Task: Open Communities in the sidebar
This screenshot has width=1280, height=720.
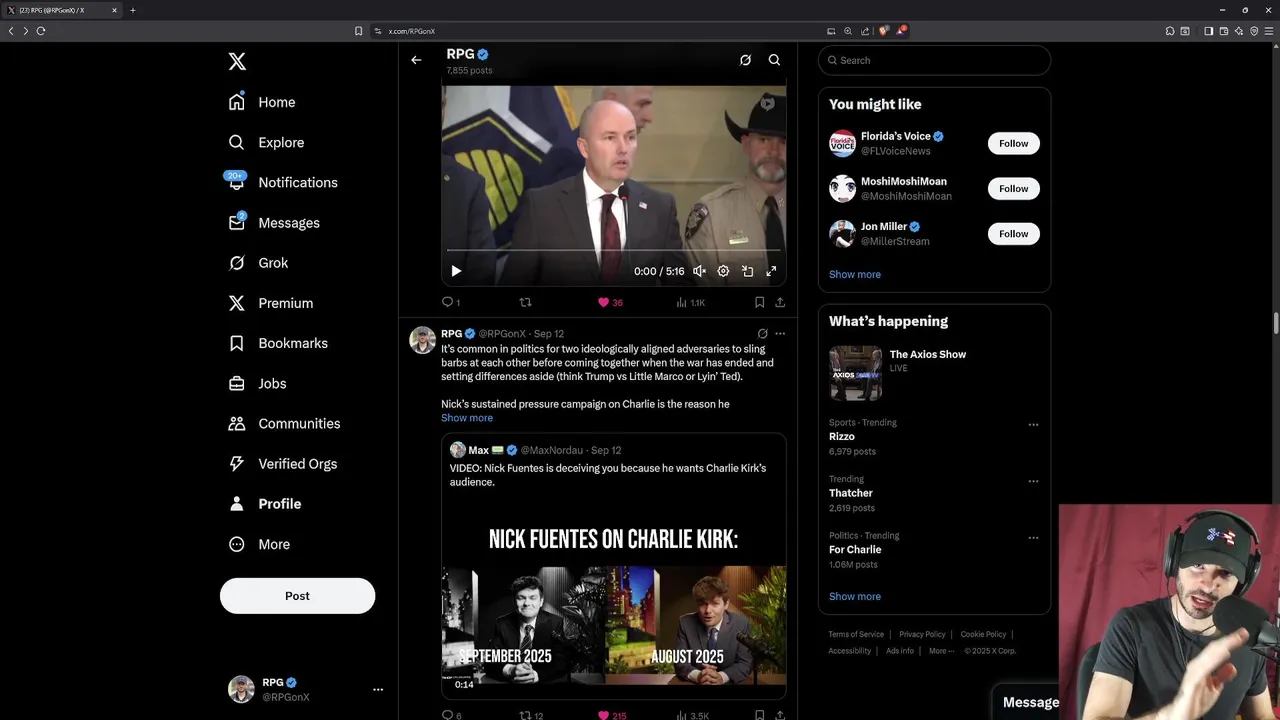Action: tap(284, 423)
